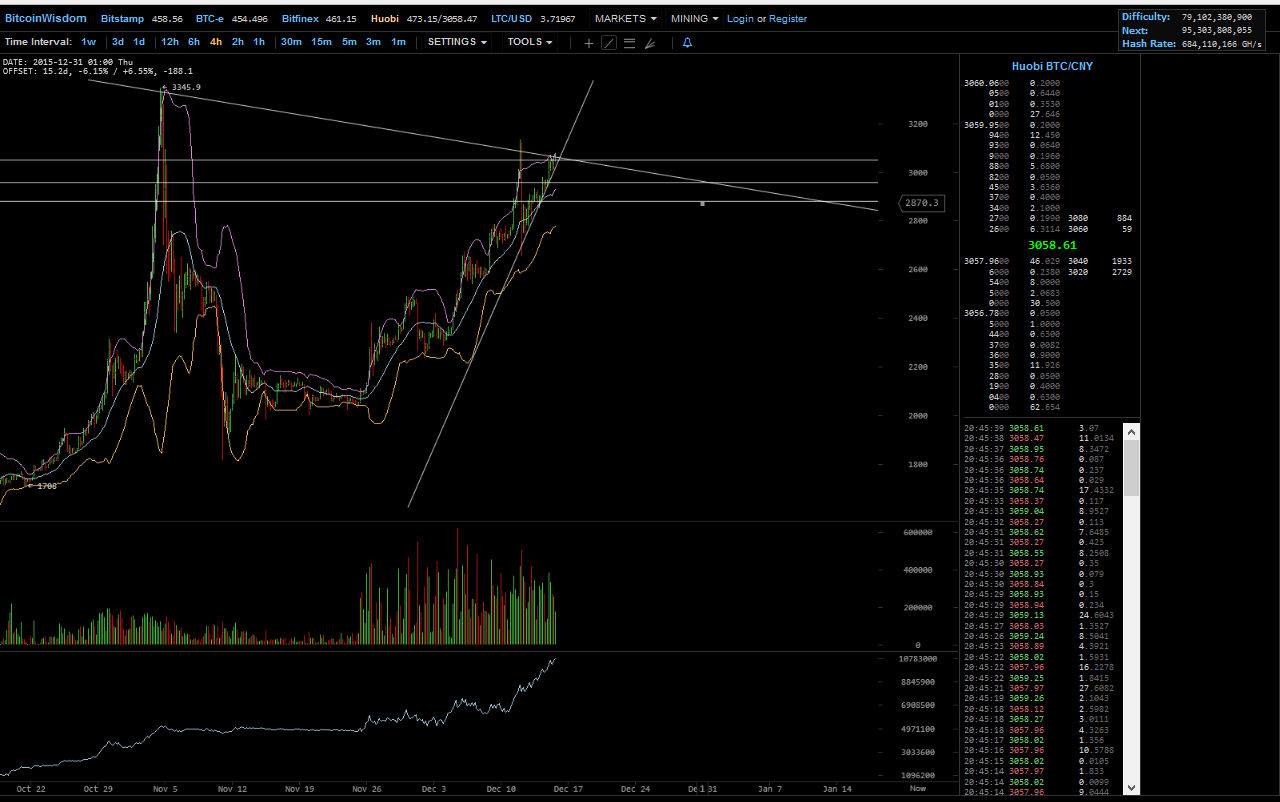Click the 20:45:35 trade with volume 17.4332

(1040, 490)
